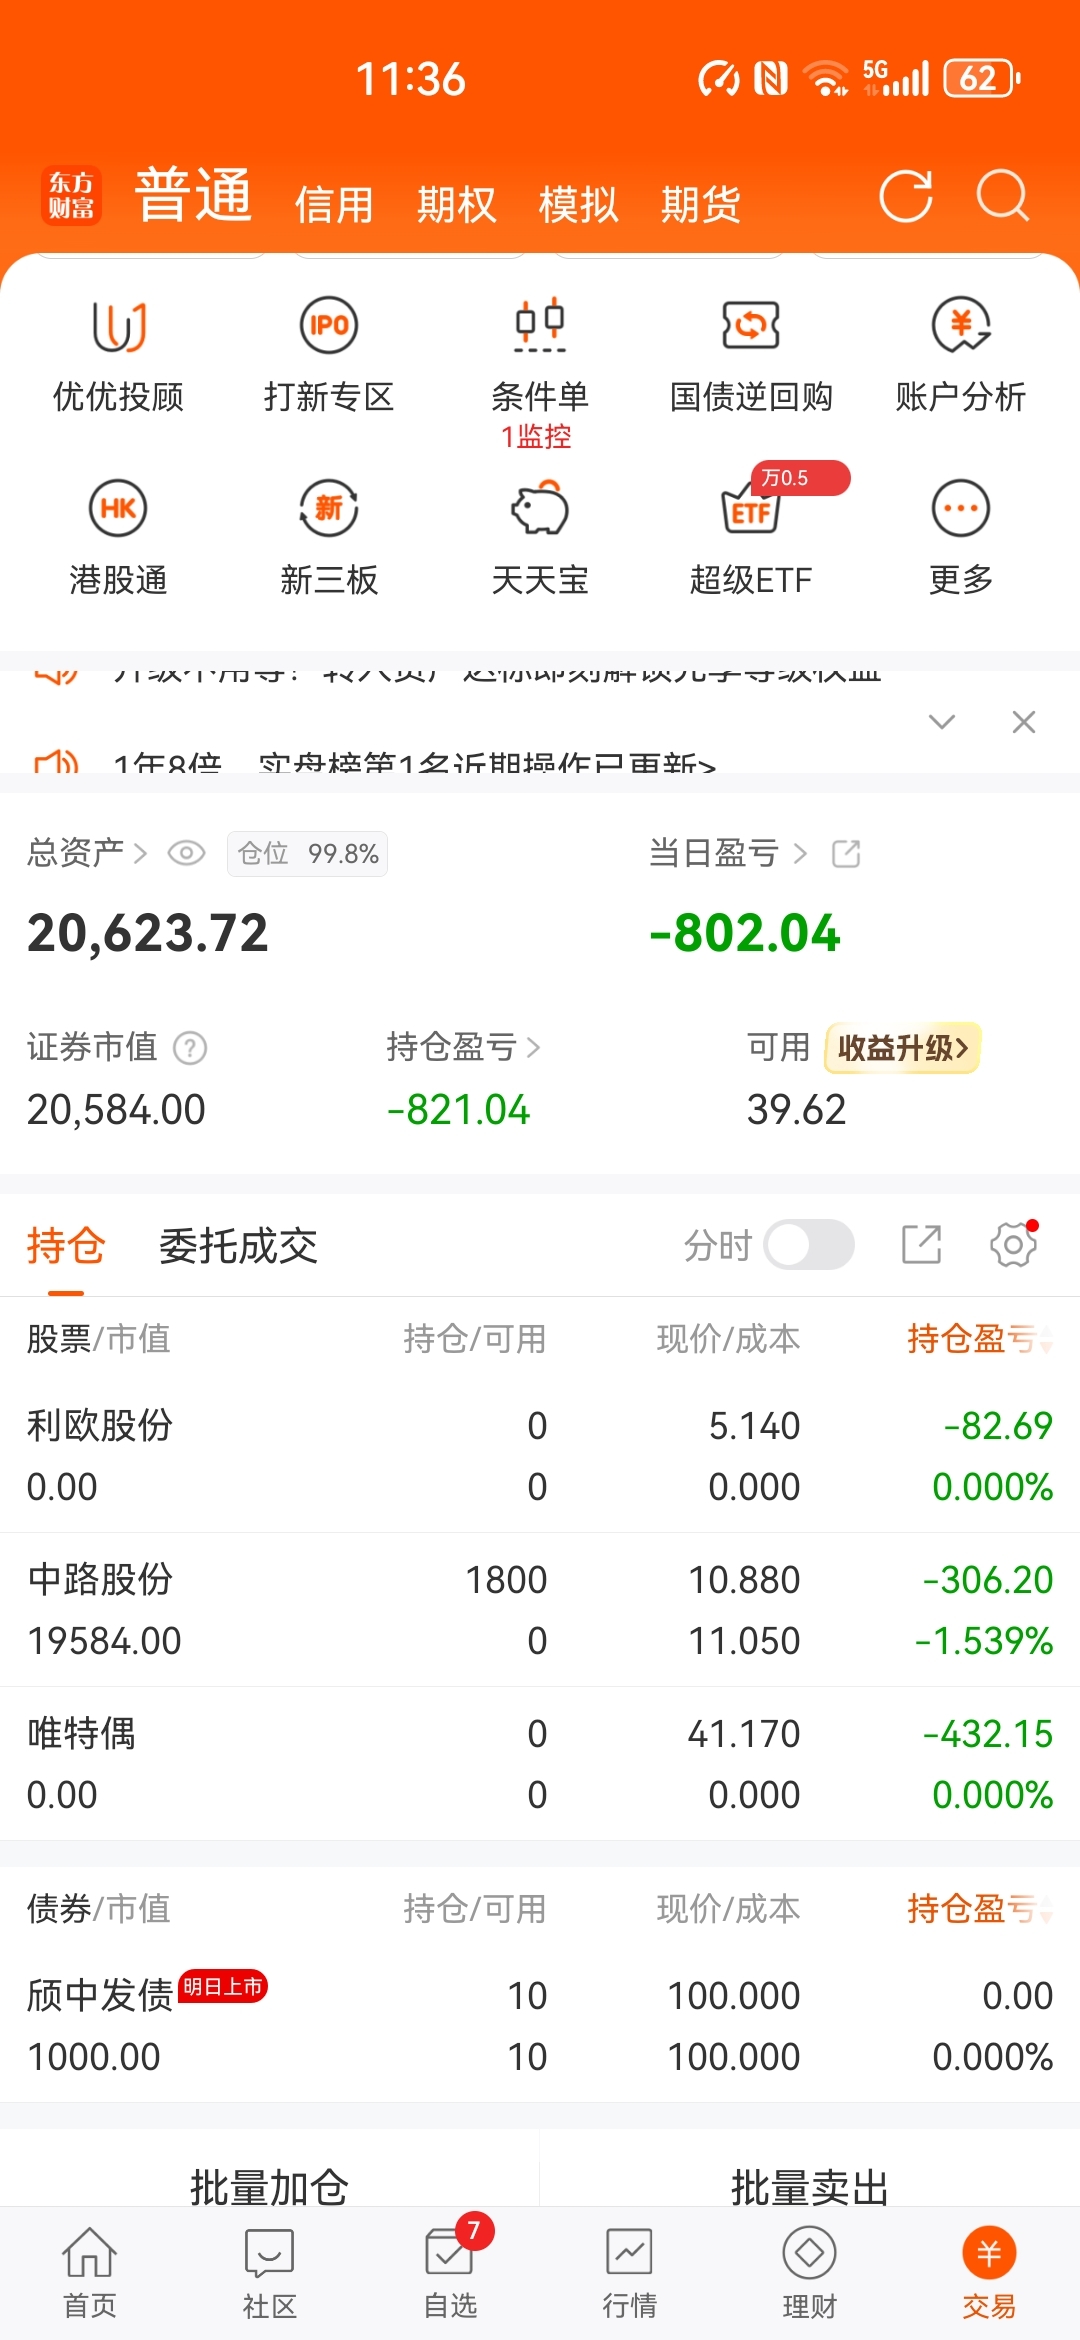Viewport: 1080px width, 2340px height.
Task: Open 打新专区 IPO section
Action: 329,356
